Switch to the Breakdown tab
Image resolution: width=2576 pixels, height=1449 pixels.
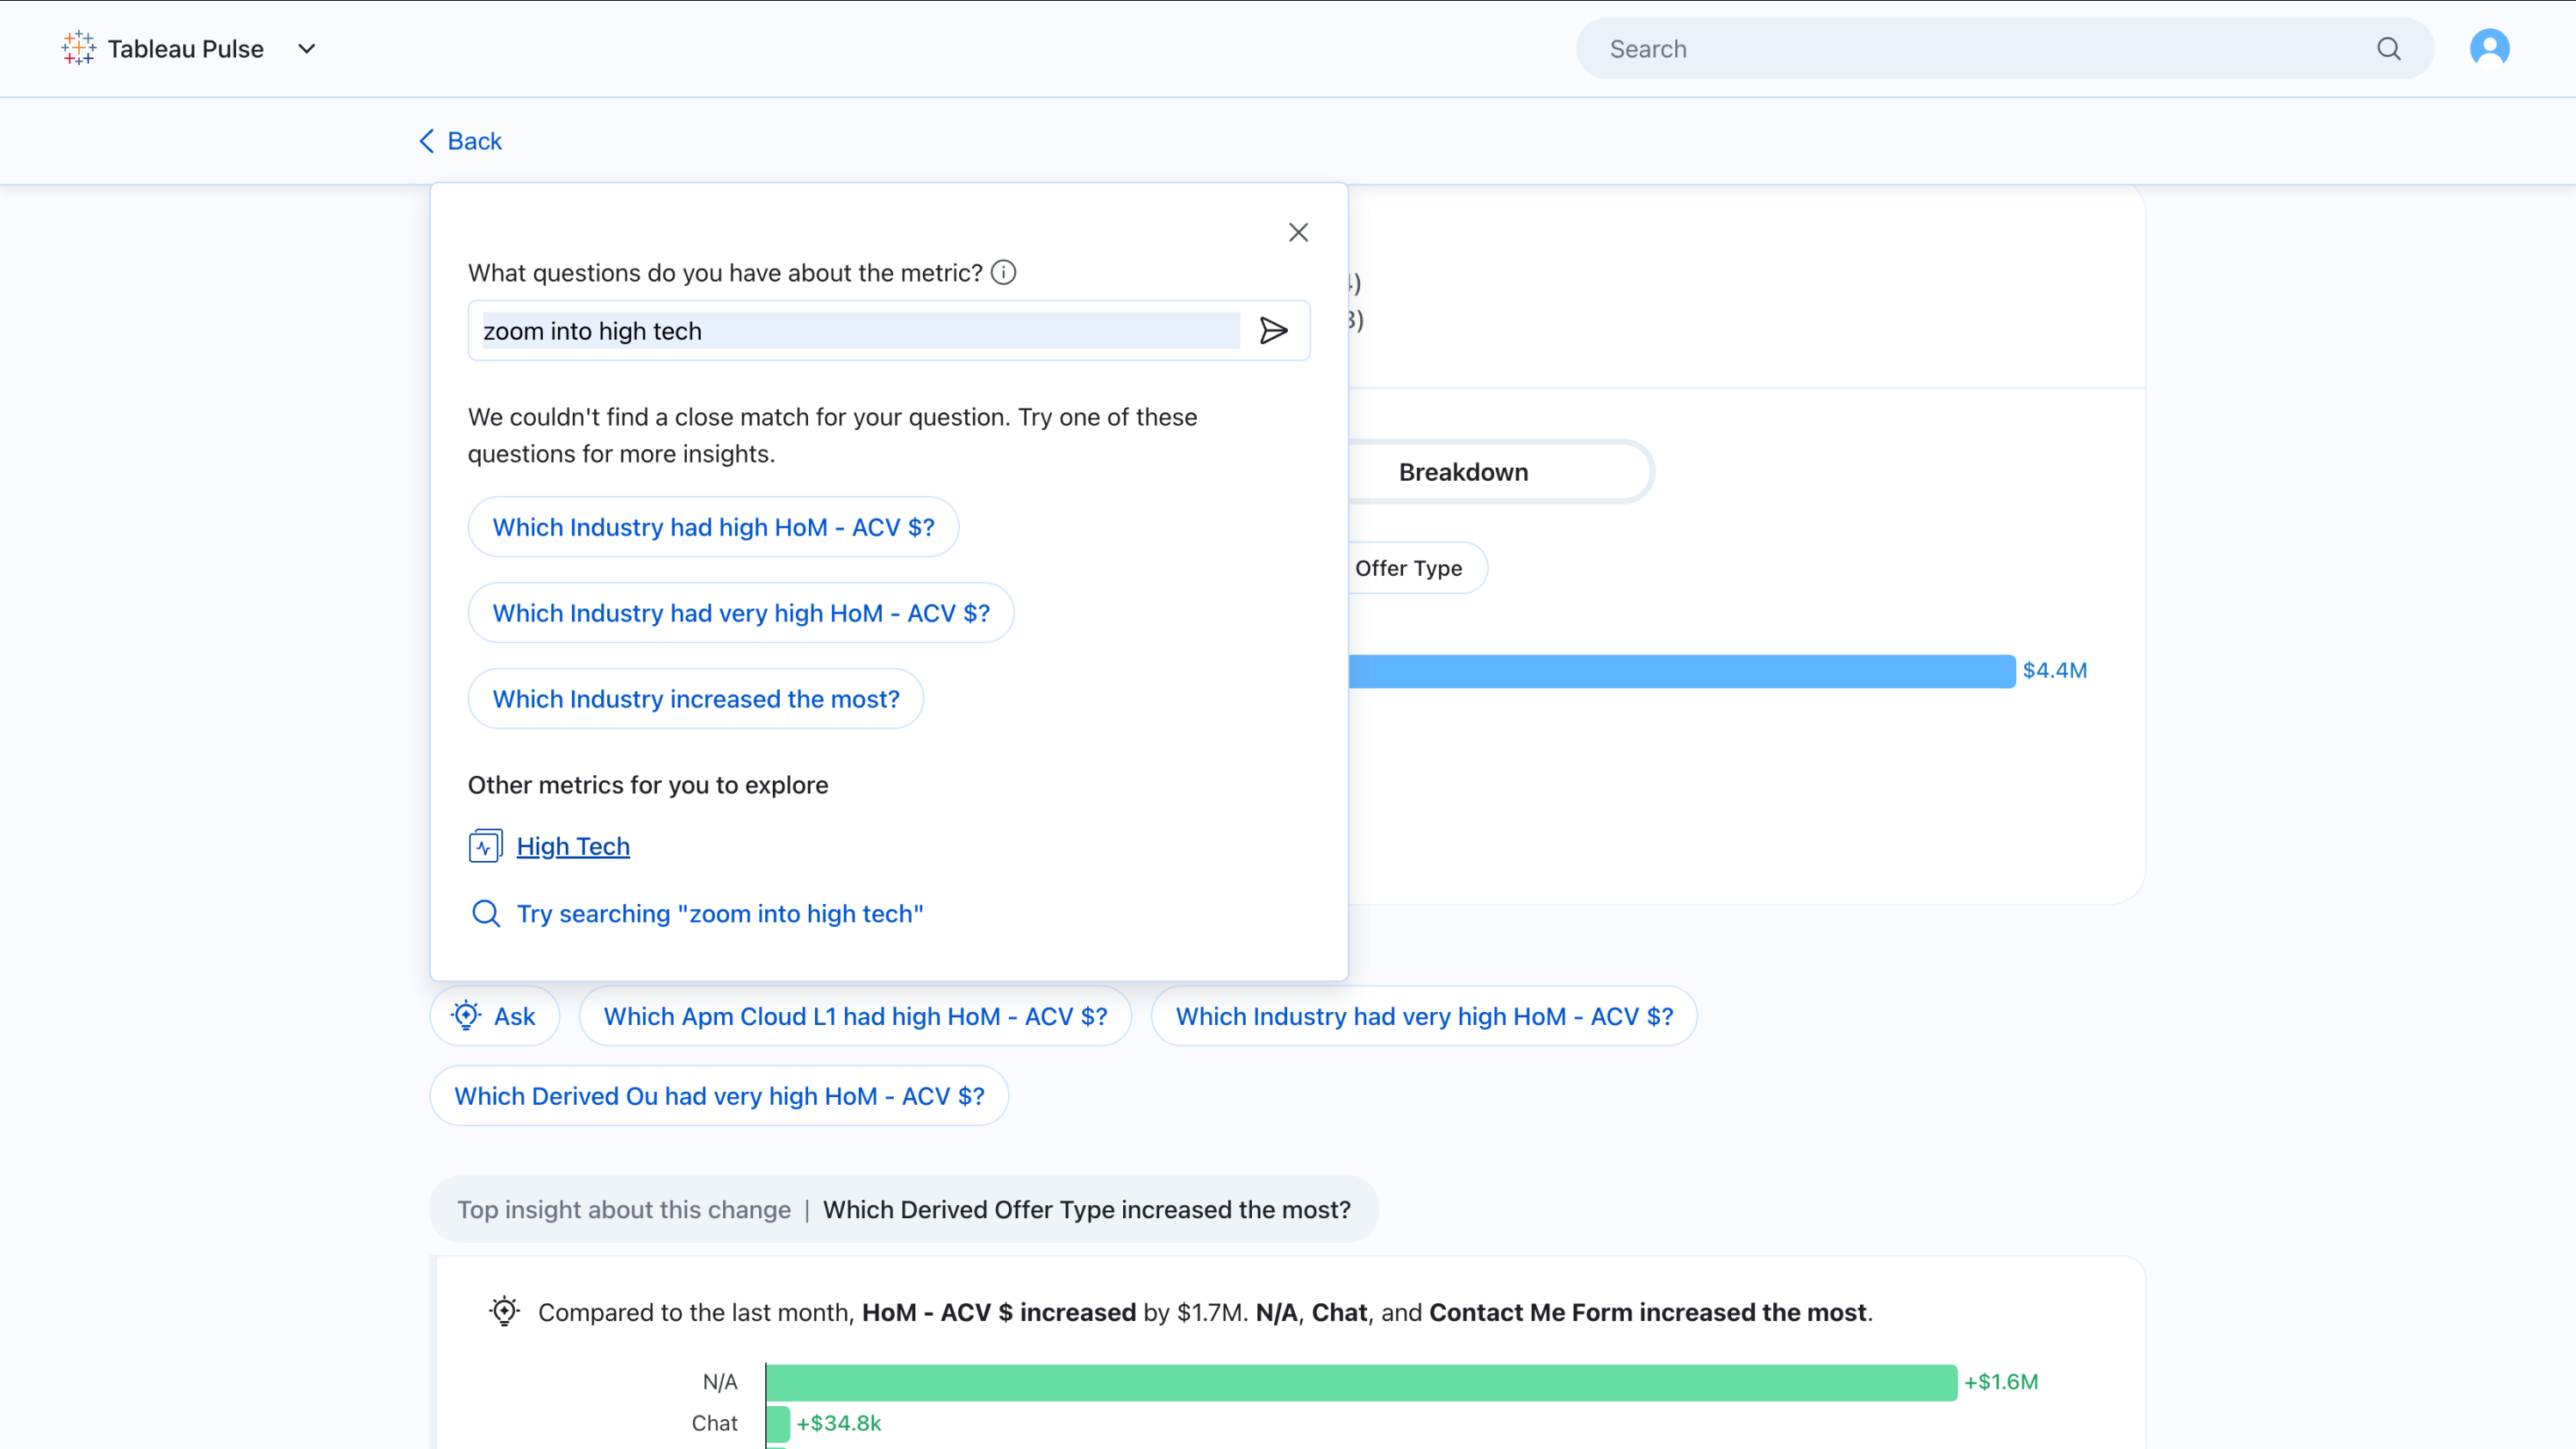pos(1463,472)
